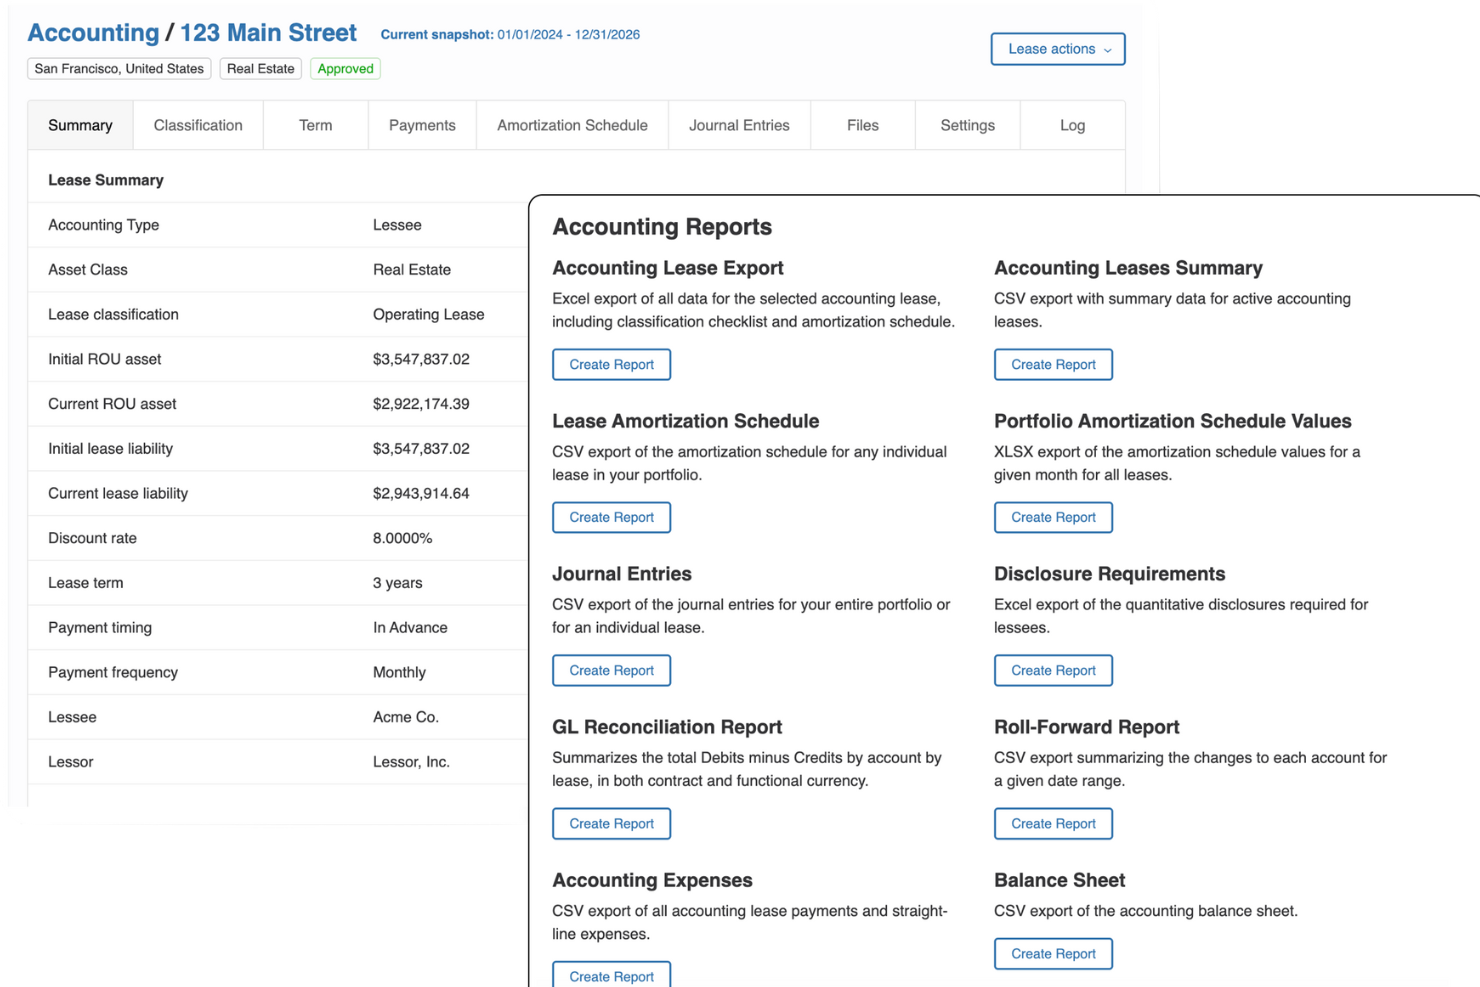Select the Journal Entries tab
The width and height of the screenshot is (1480, 987).
[739, 125]
